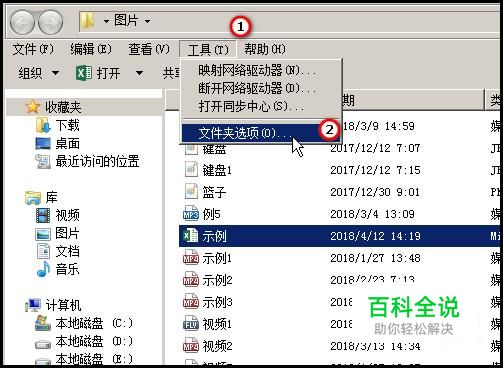
Task: Click date 2018/4/12 14:19 of 示例
Action: coord(375,236)
